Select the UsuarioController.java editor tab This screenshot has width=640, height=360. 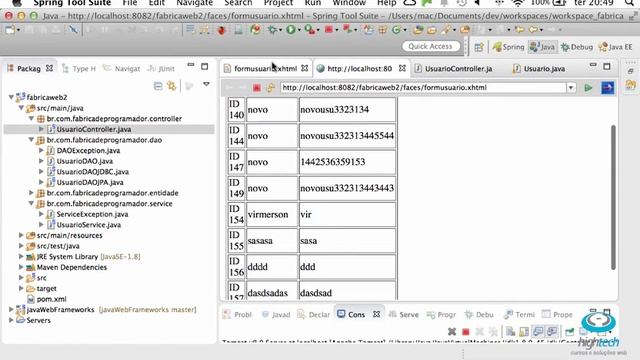point(454,69)
